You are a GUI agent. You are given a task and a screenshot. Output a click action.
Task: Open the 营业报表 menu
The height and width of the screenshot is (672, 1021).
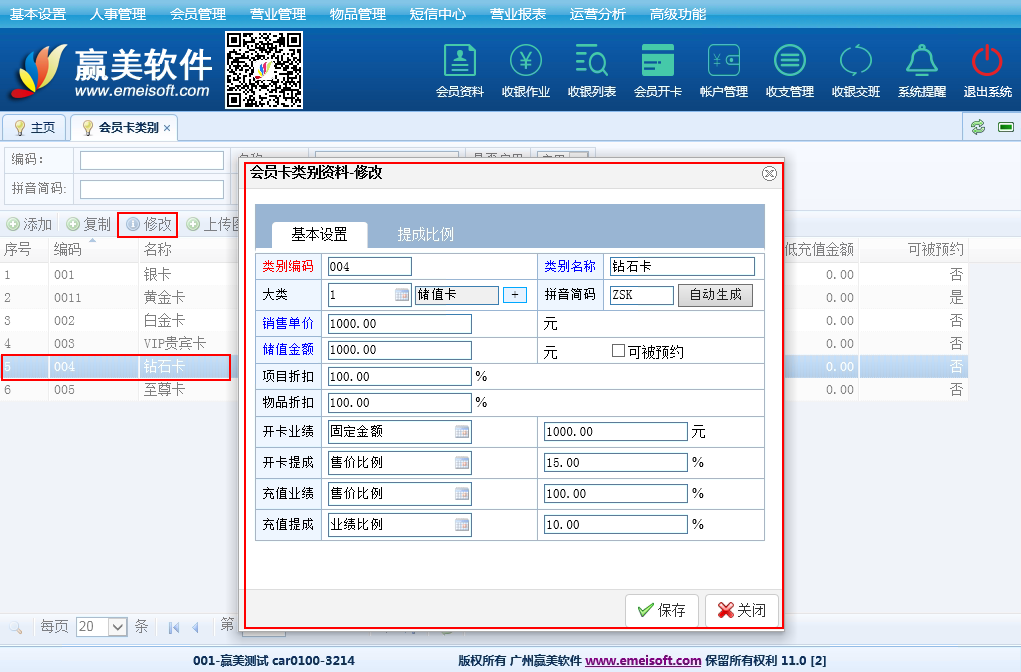click(518, 14)
